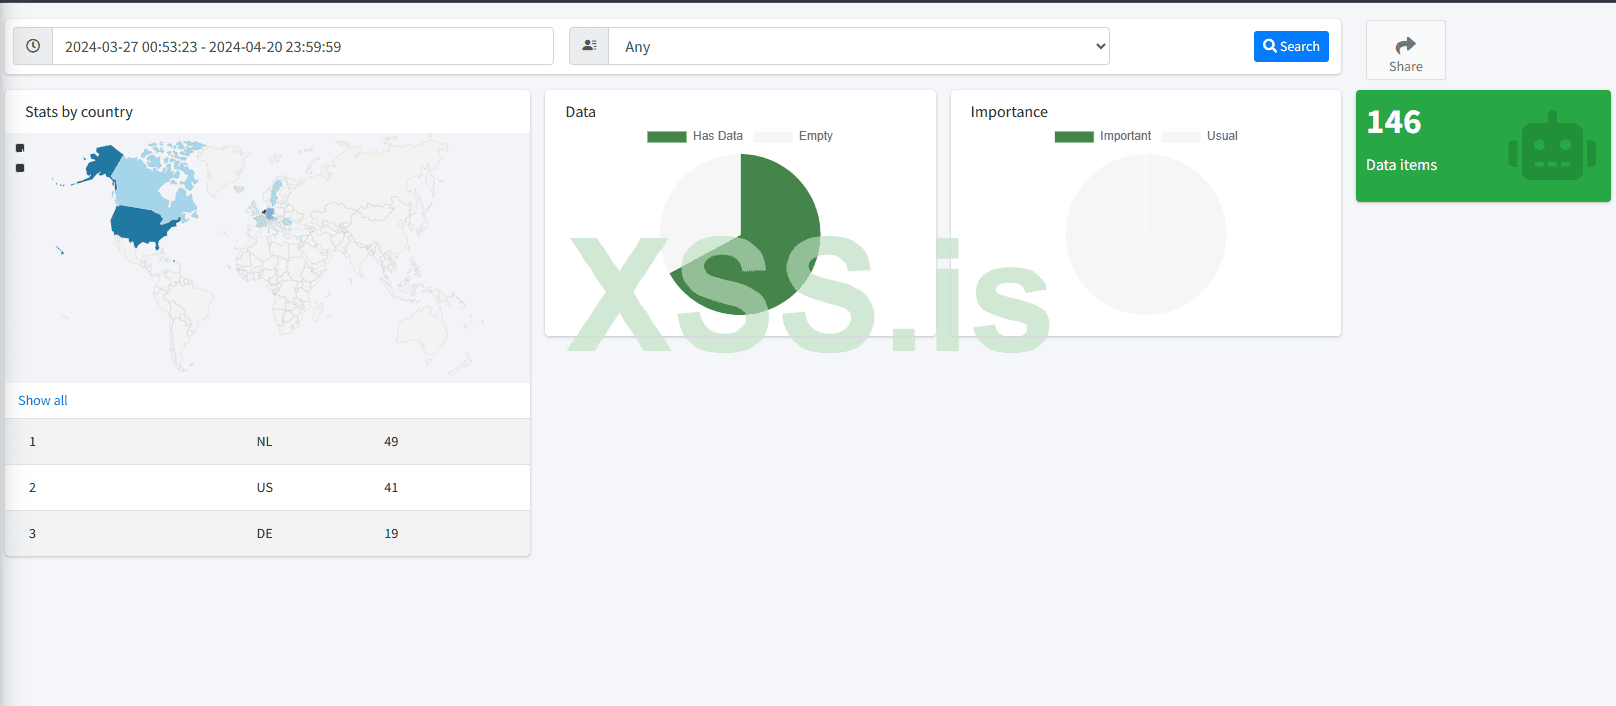Click the lower map zoom control square
Viewport: 1616px width, 706px height.
(20, 168)
